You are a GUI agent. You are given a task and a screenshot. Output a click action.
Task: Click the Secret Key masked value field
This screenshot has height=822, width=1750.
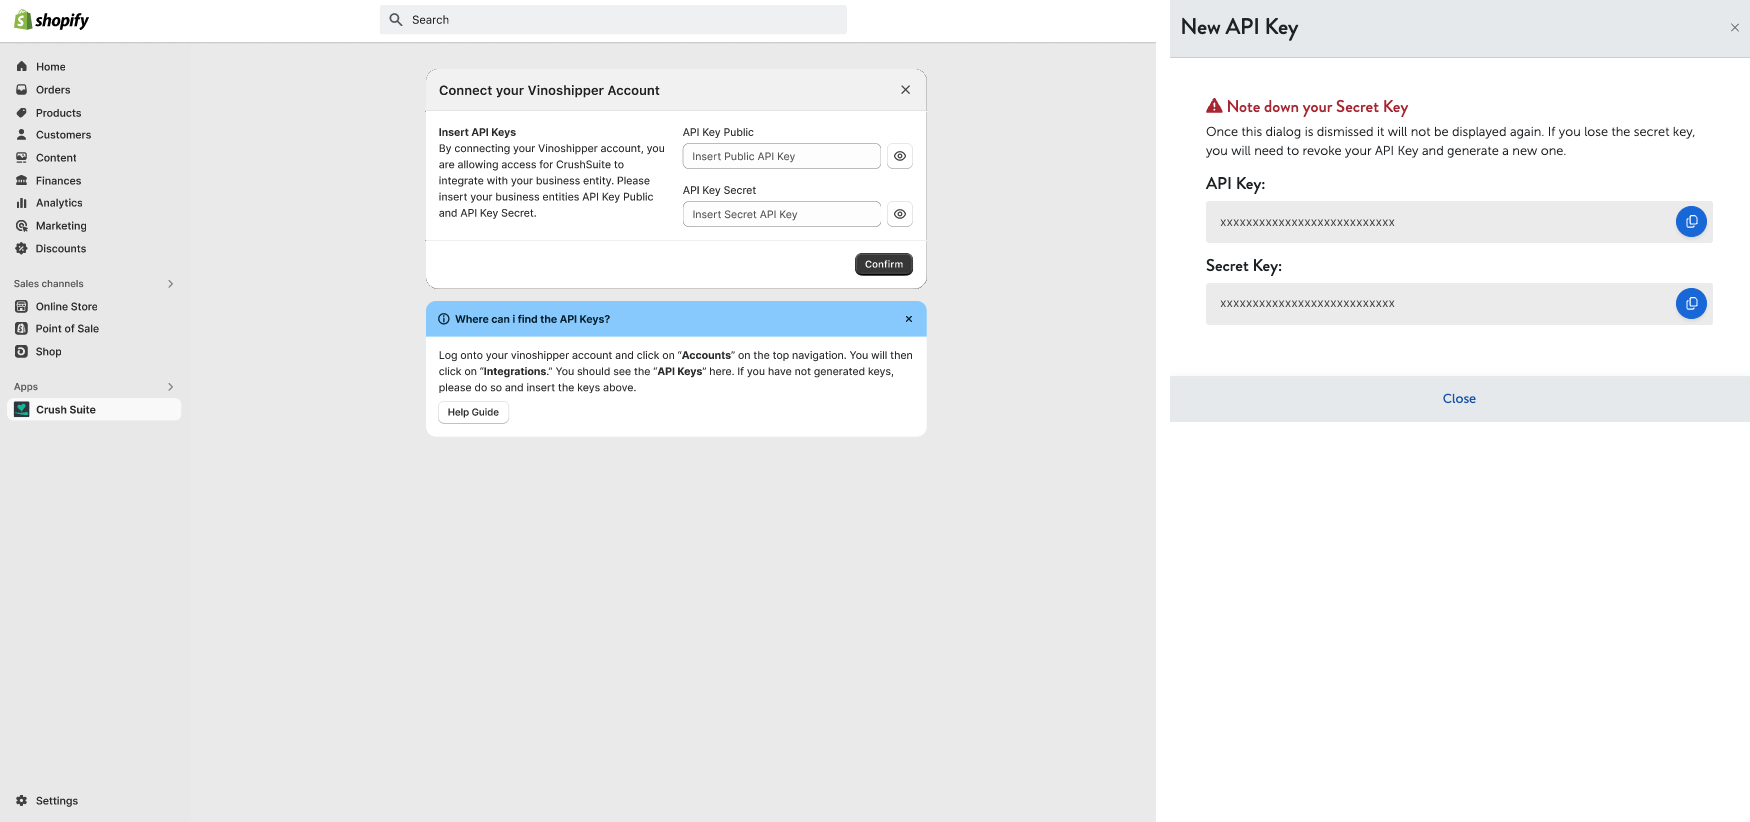1459,304
